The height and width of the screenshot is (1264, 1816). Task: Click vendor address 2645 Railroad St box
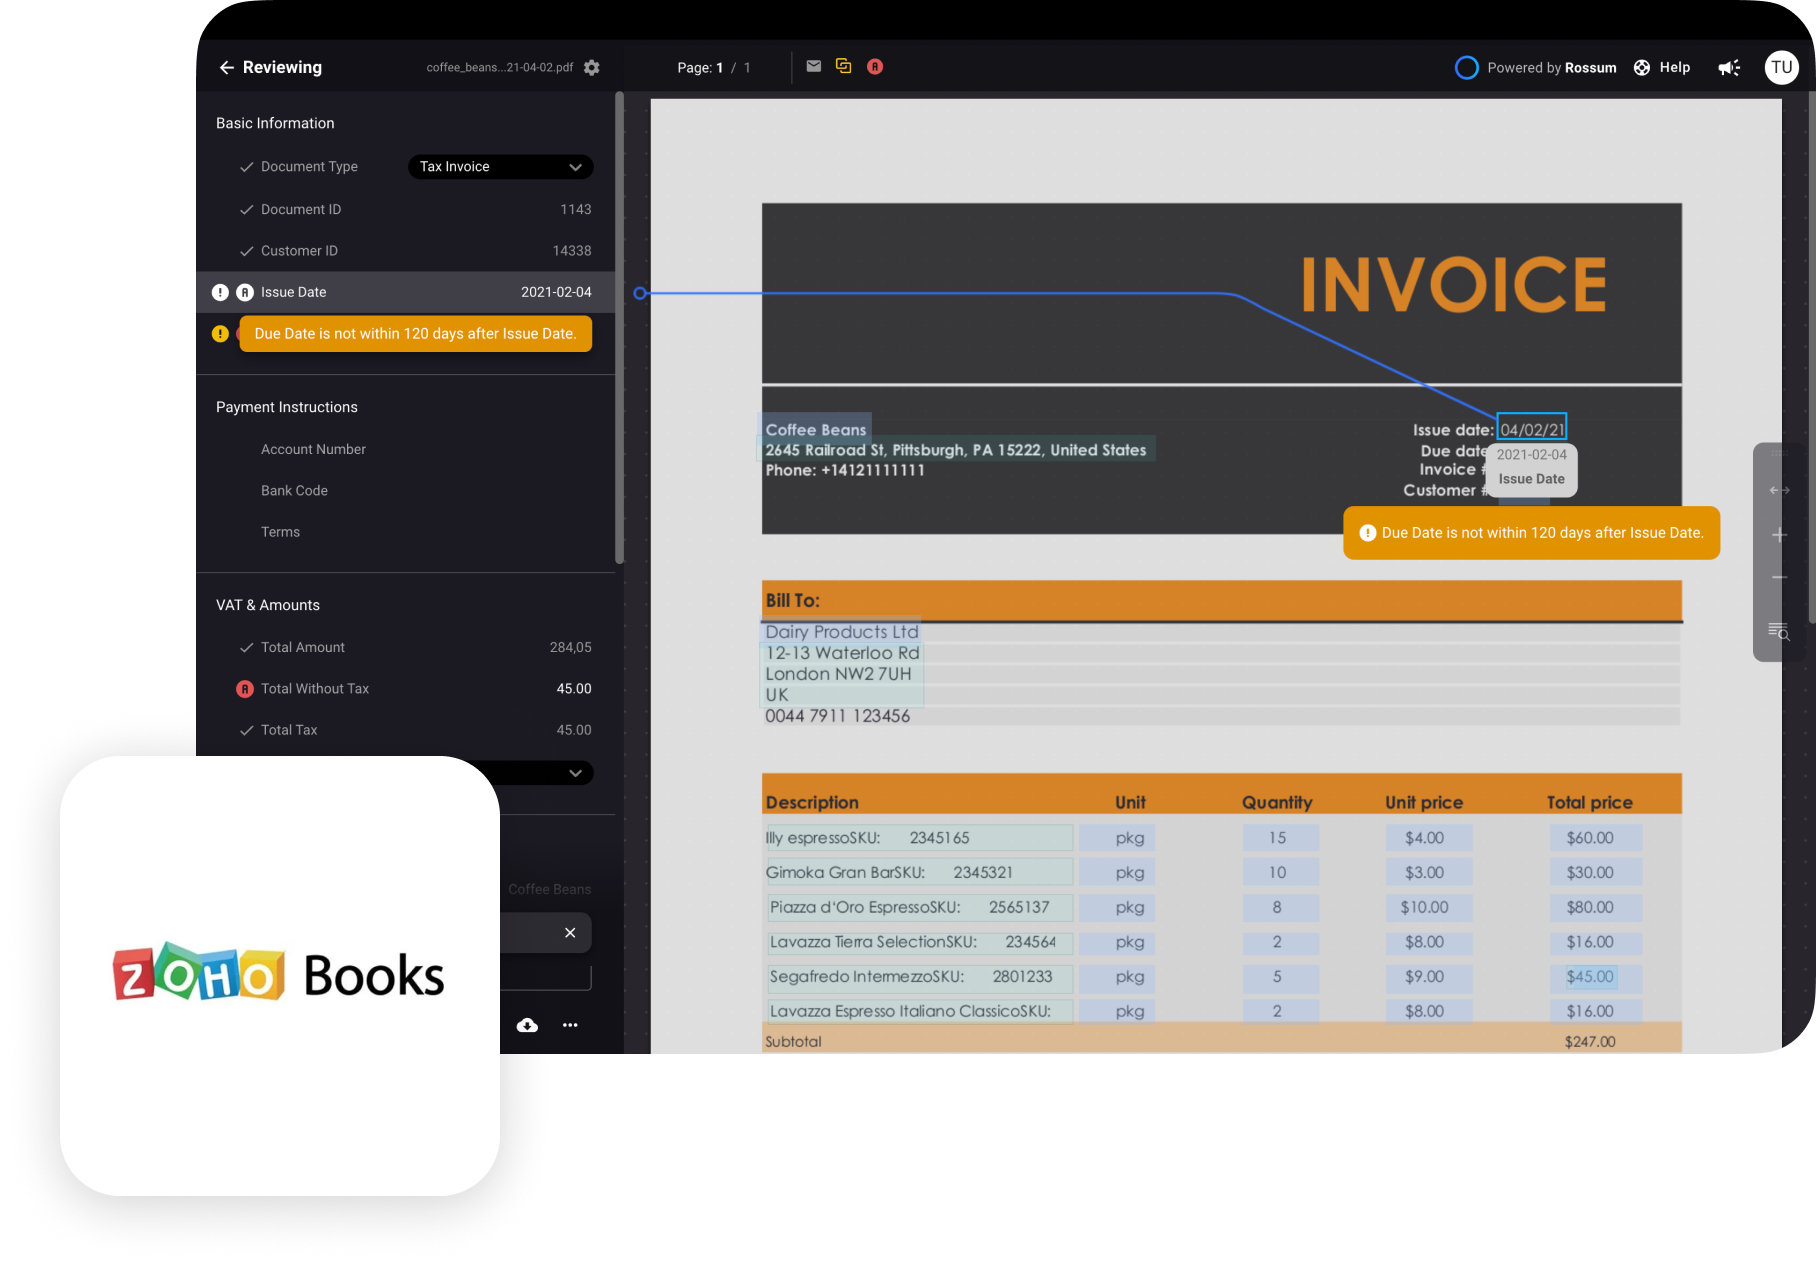[957, 450]
